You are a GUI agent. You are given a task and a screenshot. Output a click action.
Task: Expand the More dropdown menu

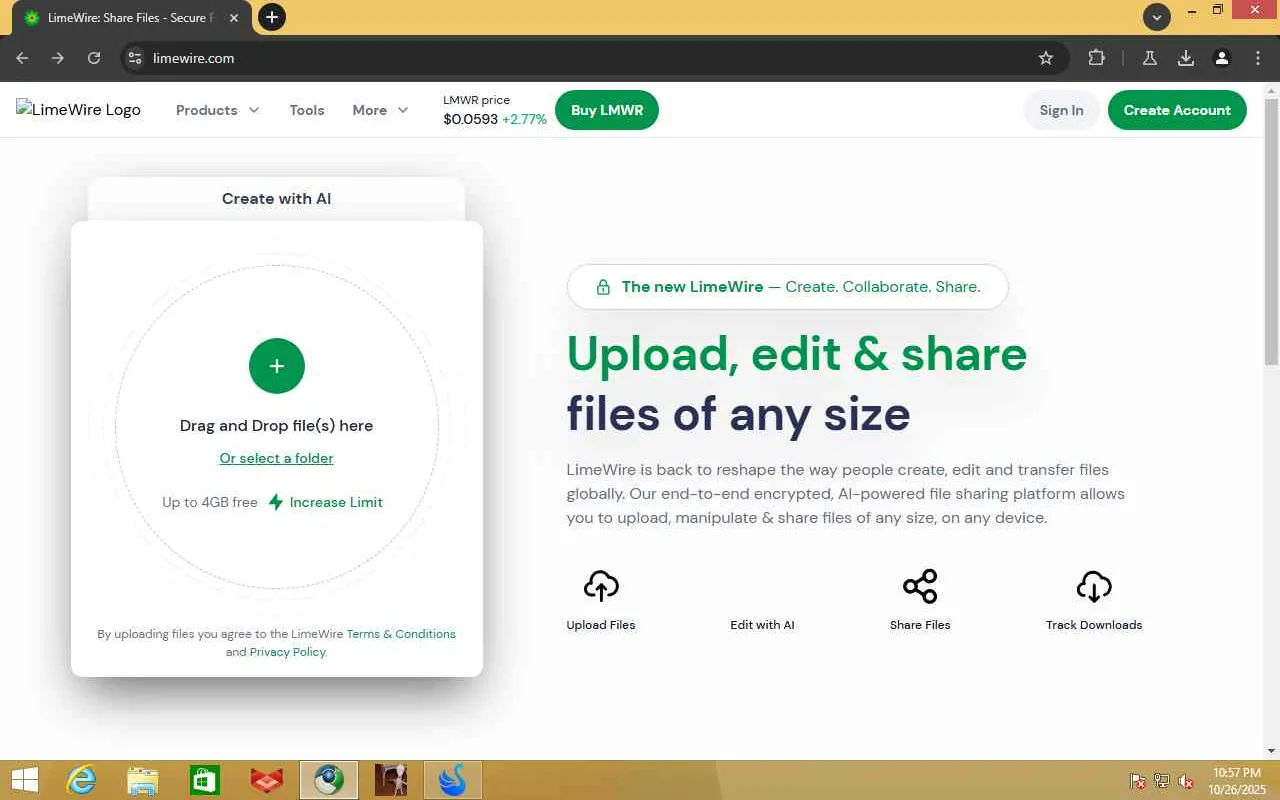tap(380, 110)
